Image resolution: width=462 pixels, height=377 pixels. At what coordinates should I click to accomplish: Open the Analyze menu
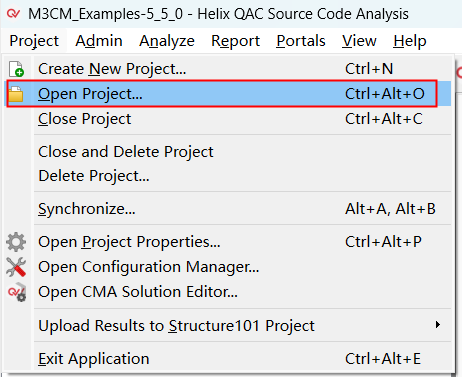(x=167, y=41)
